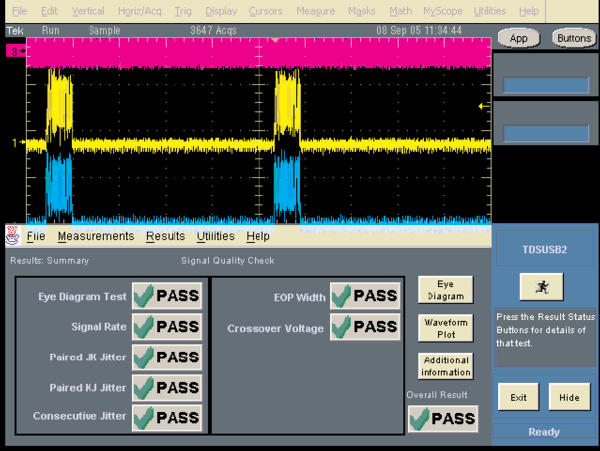Show Crossover Voltage PASS result details
The image size is (600, 451).
click(365, 327)
